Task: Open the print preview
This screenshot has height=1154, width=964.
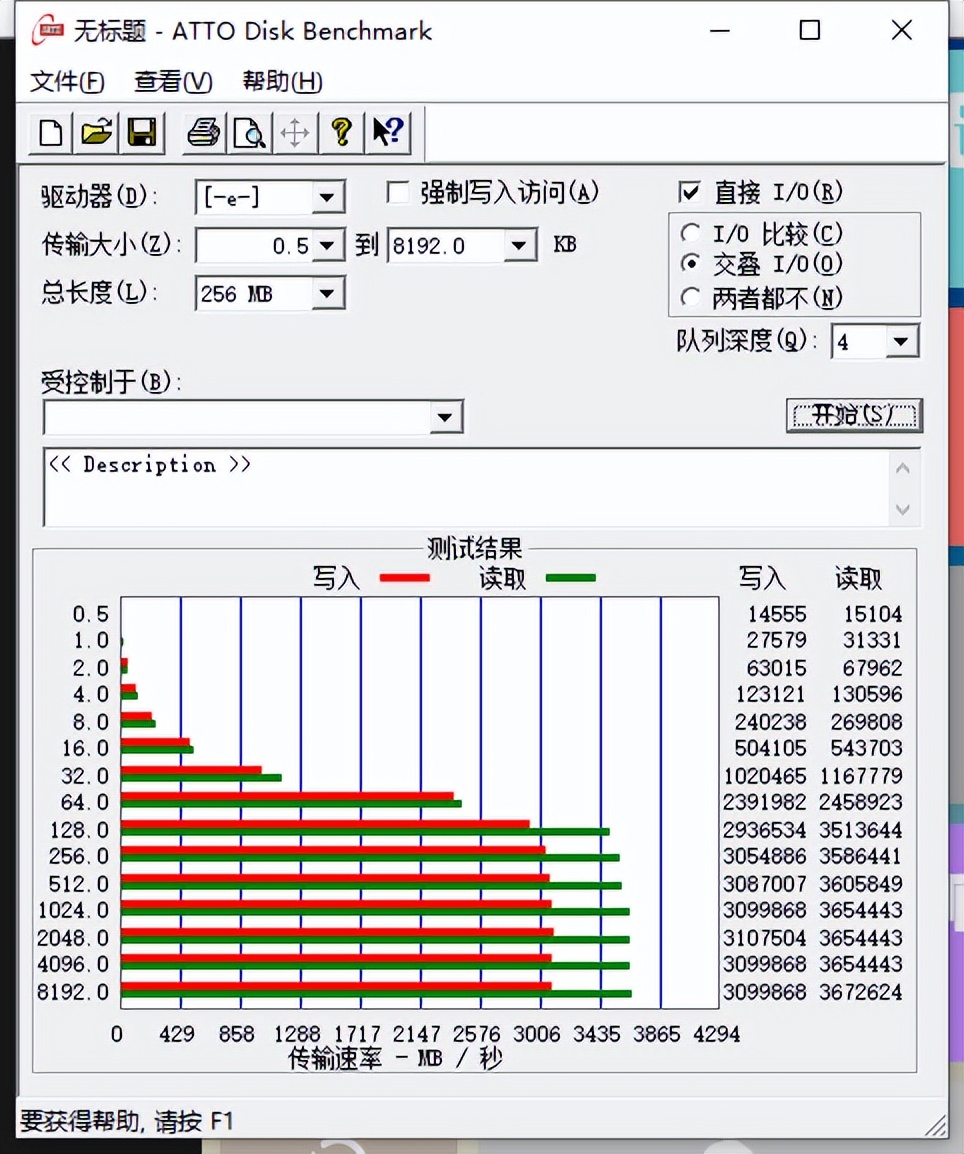Action: (249, 132)
